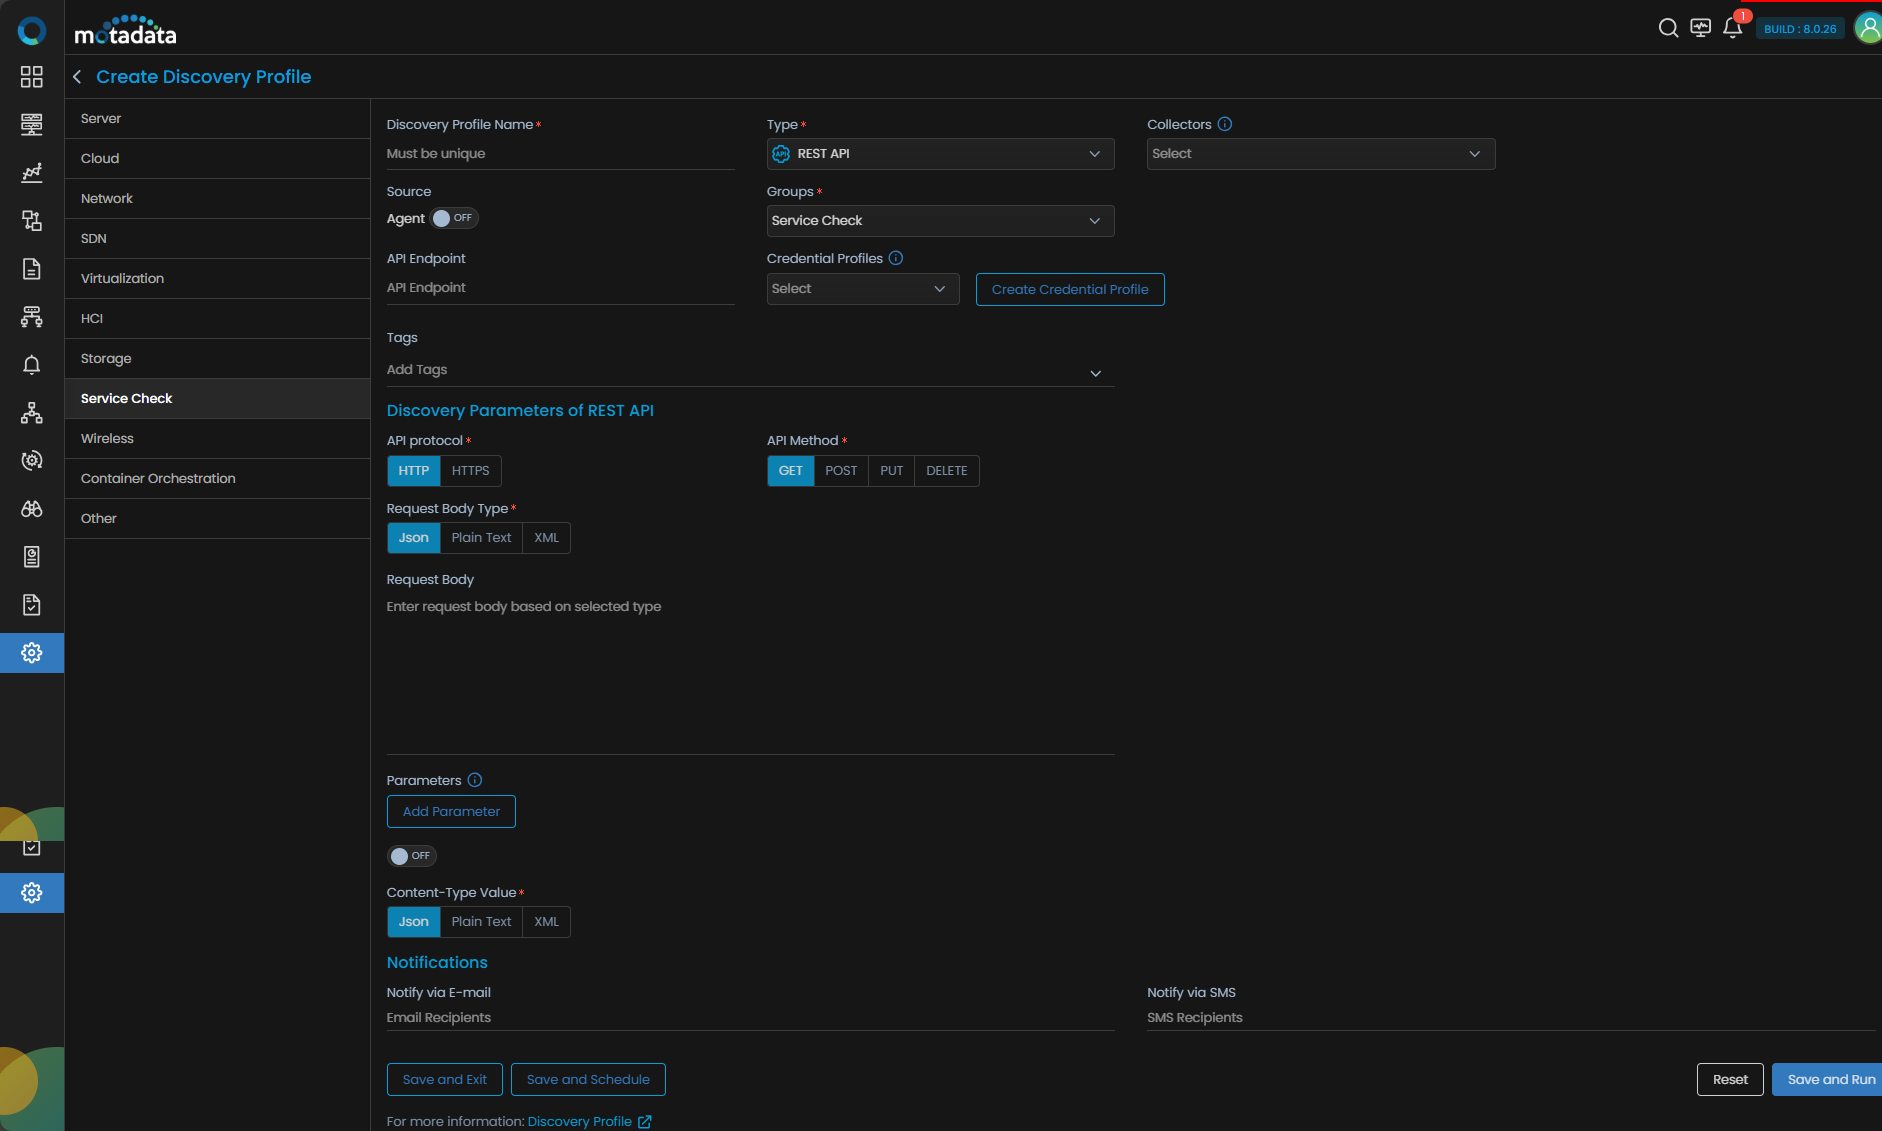Screen dimensions: 1882x1131
Task: Click the Create Credential Profile button
Action: pyautogui.click(x=1069, y=289)
